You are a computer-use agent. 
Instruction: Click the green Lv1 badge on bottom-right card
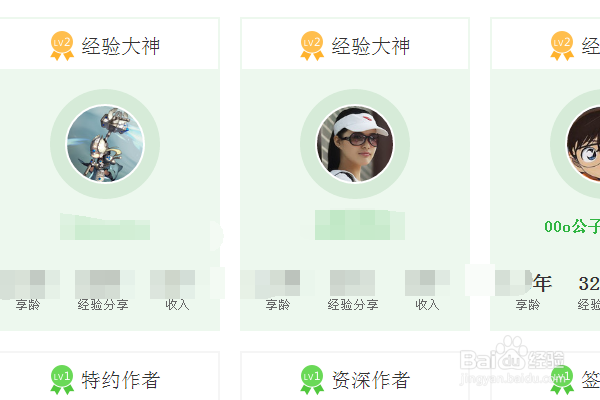(562, 380)
